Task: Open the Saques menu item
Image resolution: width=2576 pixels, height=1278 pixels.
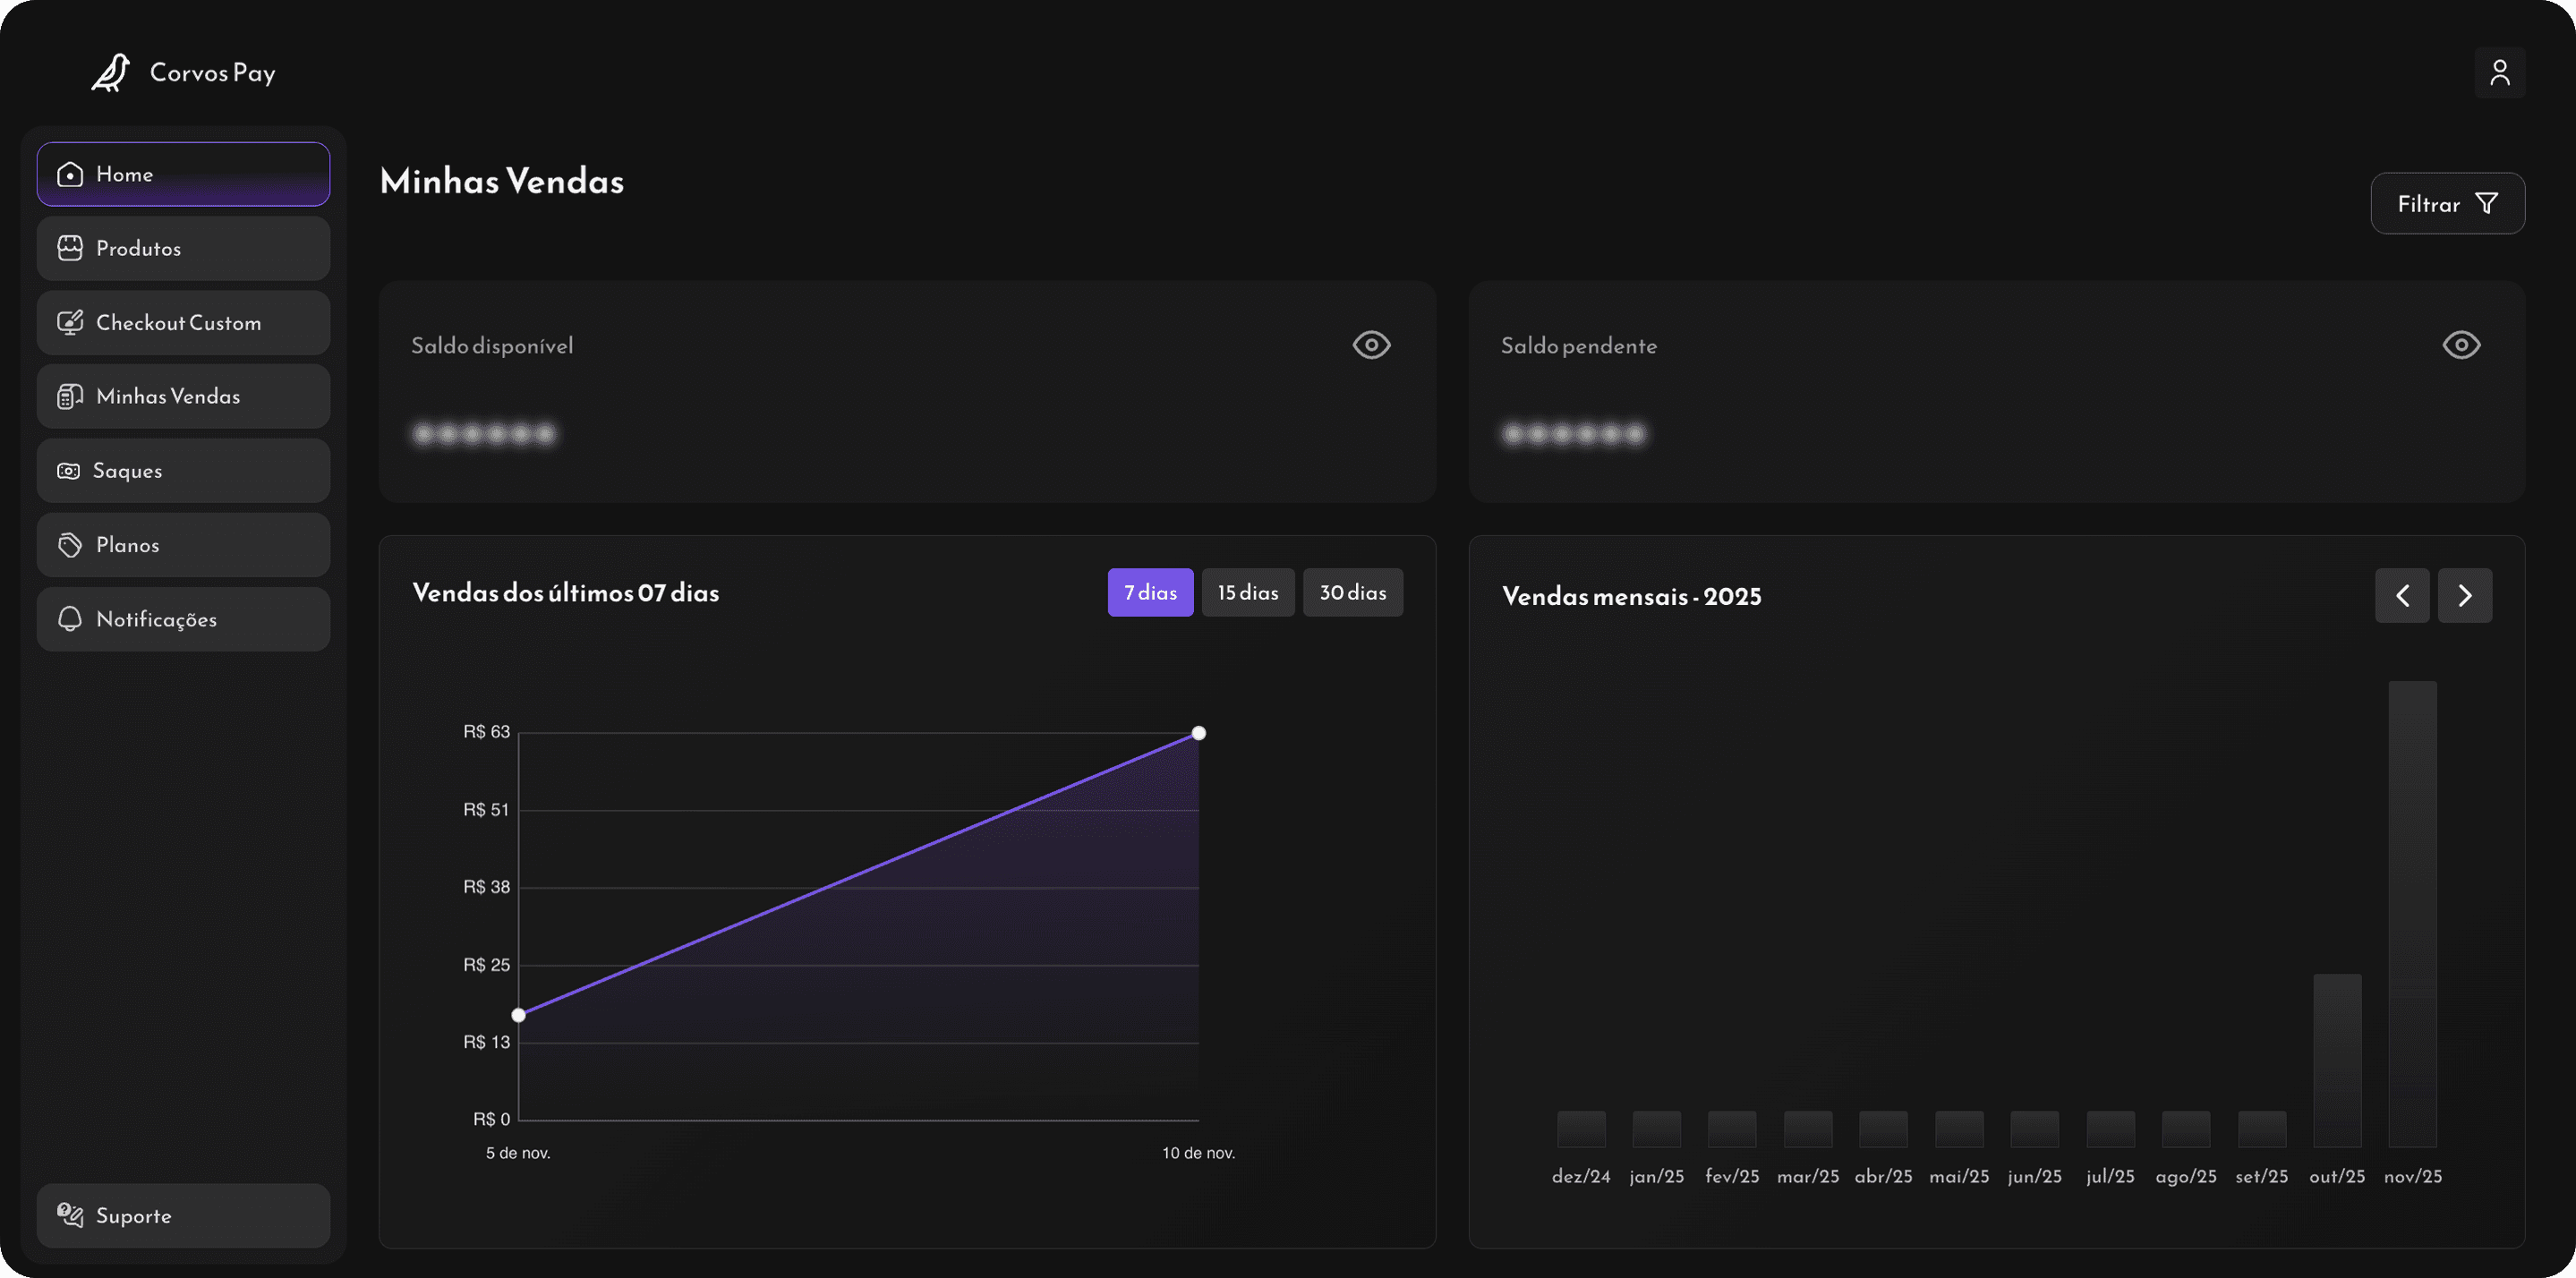Action: click(183, 470)
